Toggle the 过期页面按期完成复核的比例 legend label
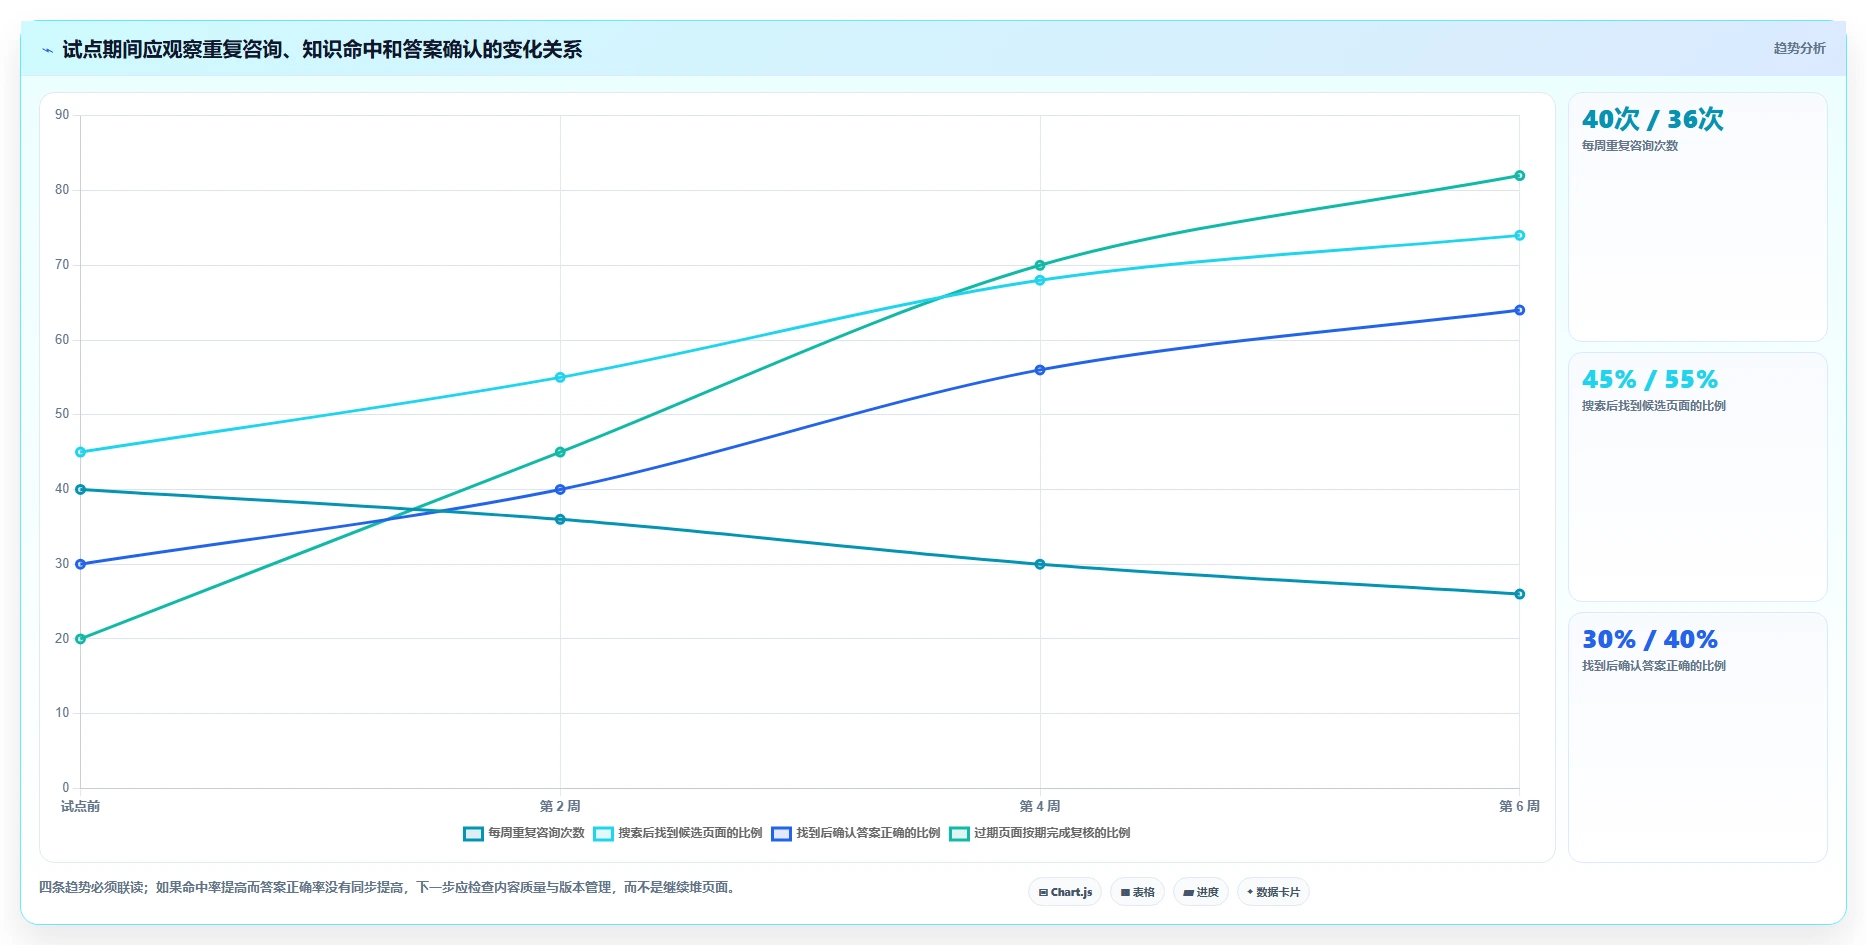The image size is (1867, 945). (1052, 833)
